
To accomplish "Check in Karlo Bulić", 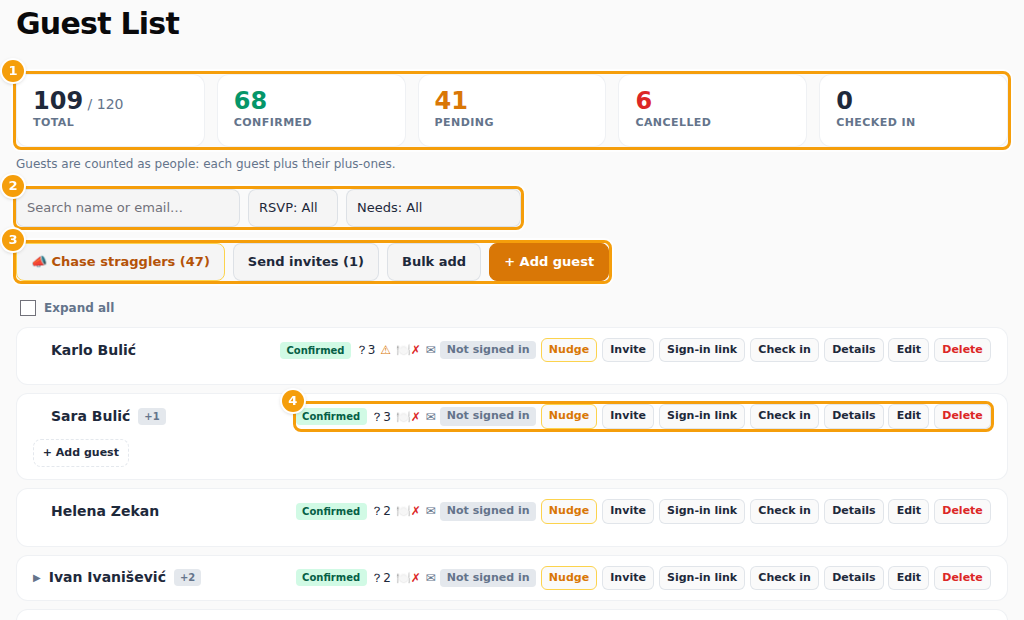I will [784, 350].
